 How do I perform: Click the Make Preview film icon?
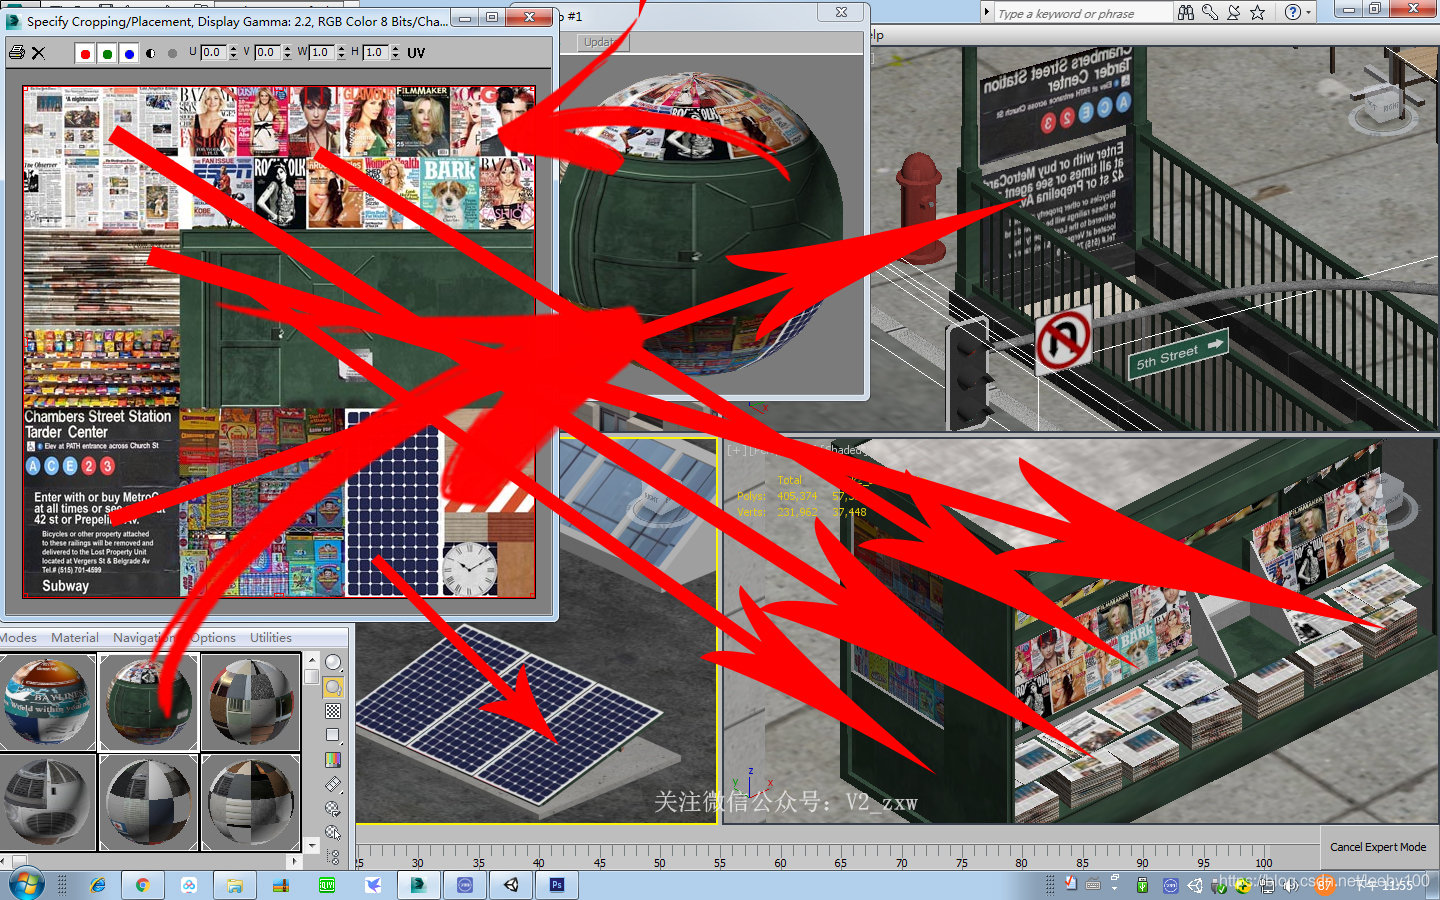pos(333,784)
